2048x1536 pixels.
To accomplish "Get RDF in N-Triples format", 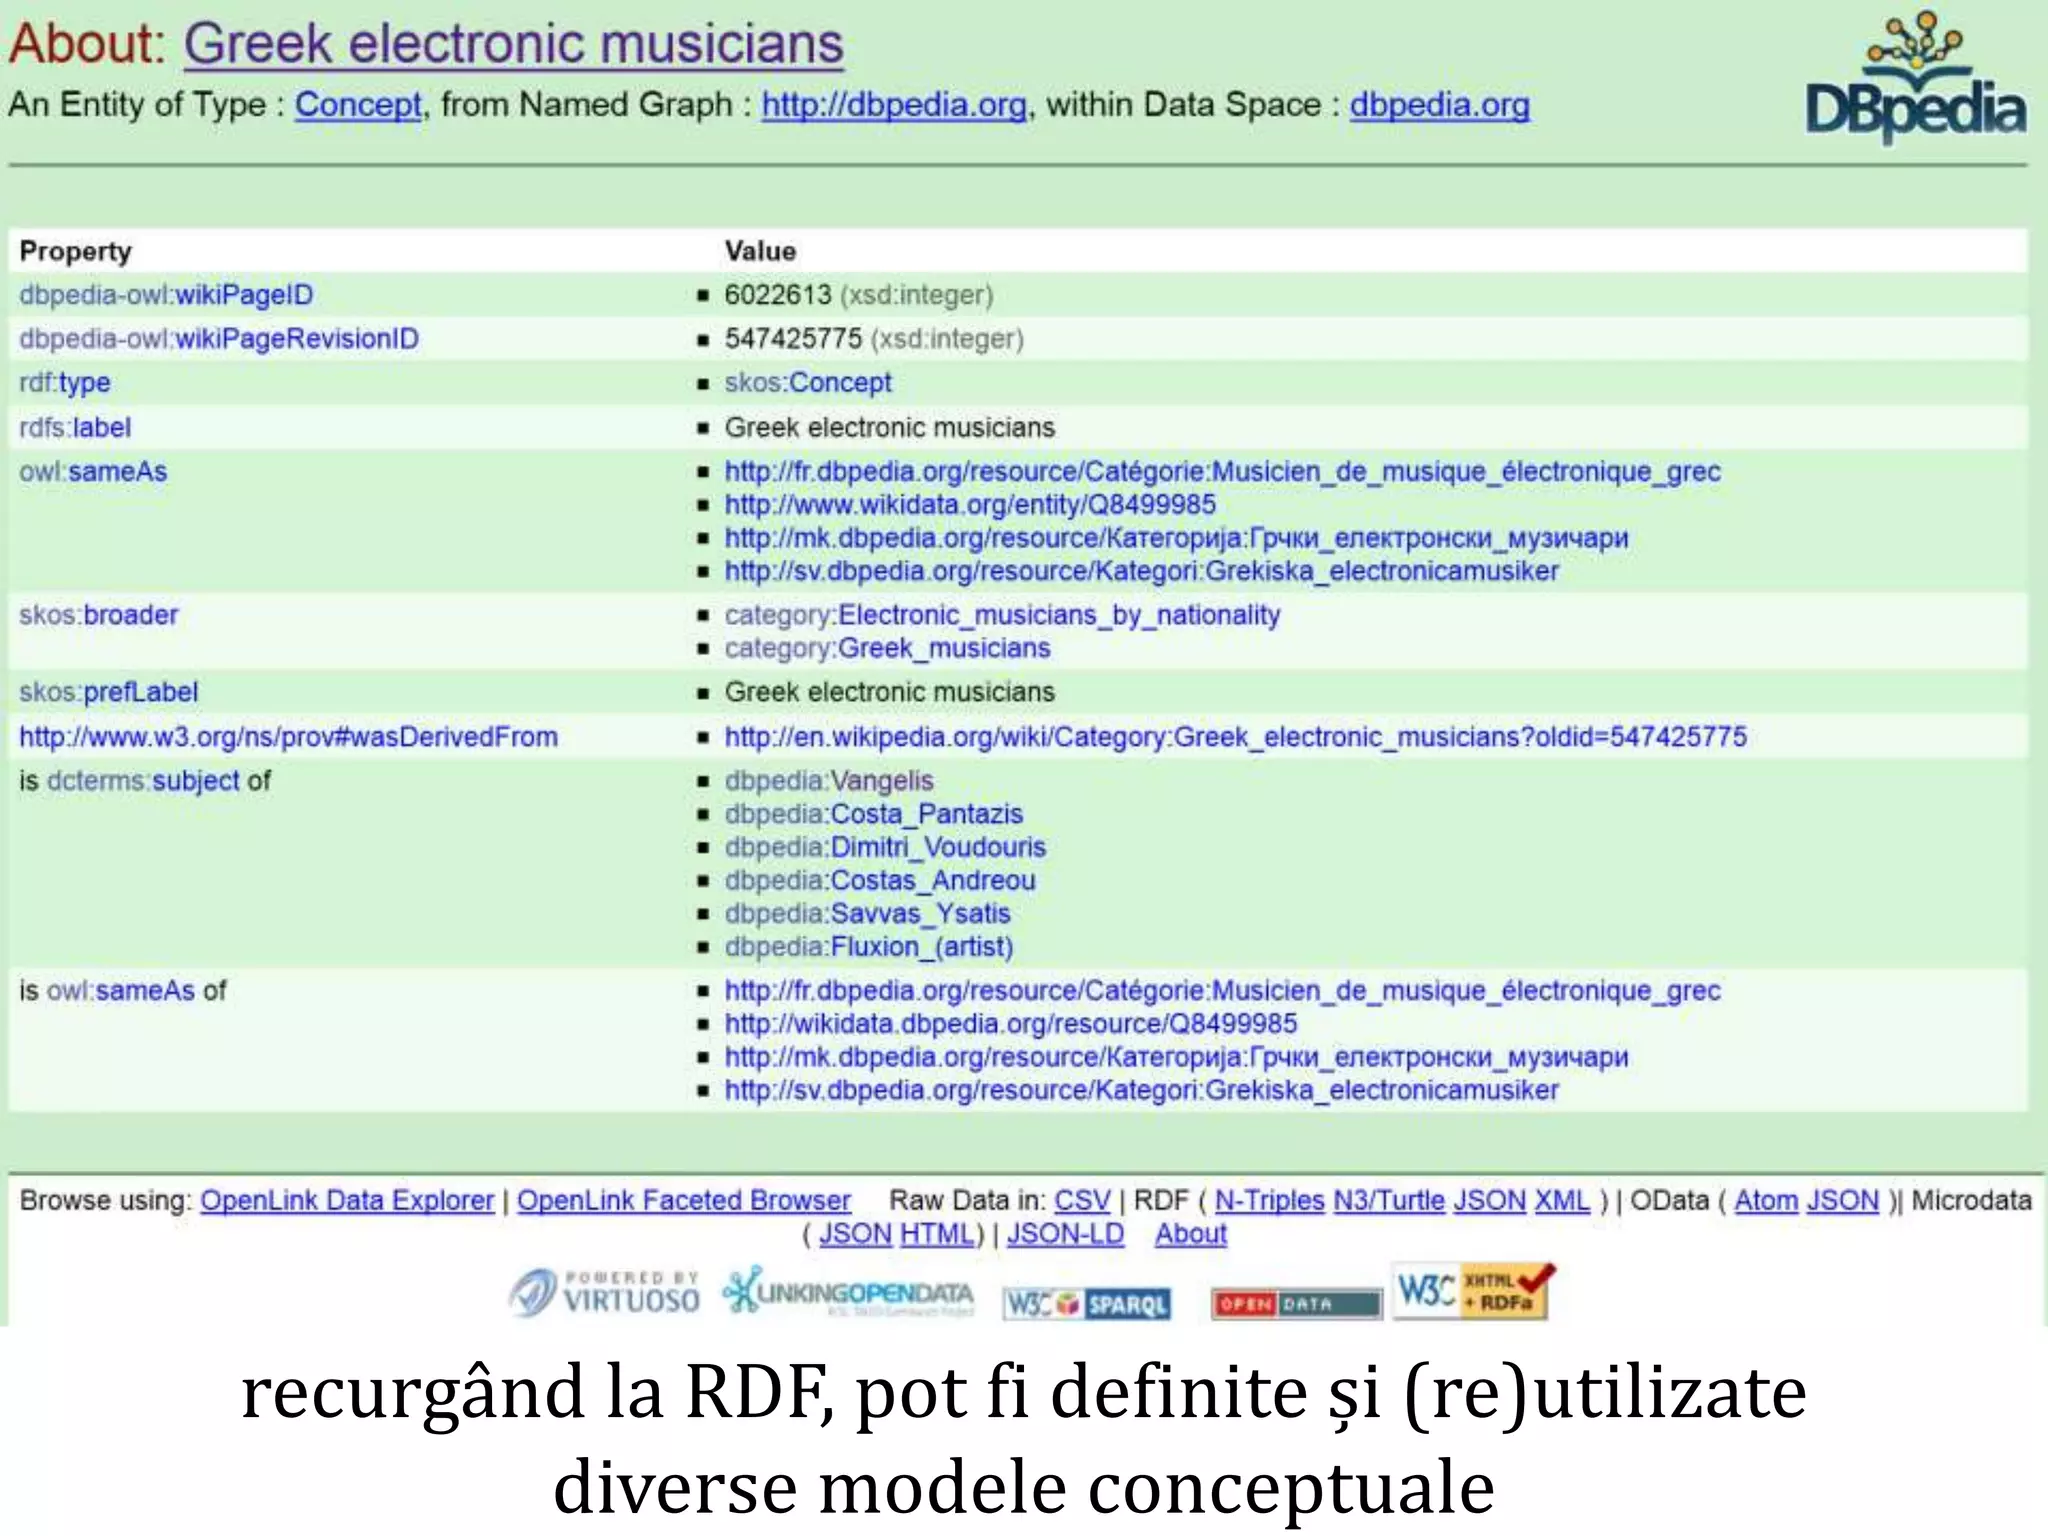I will coord(1269,1200).
